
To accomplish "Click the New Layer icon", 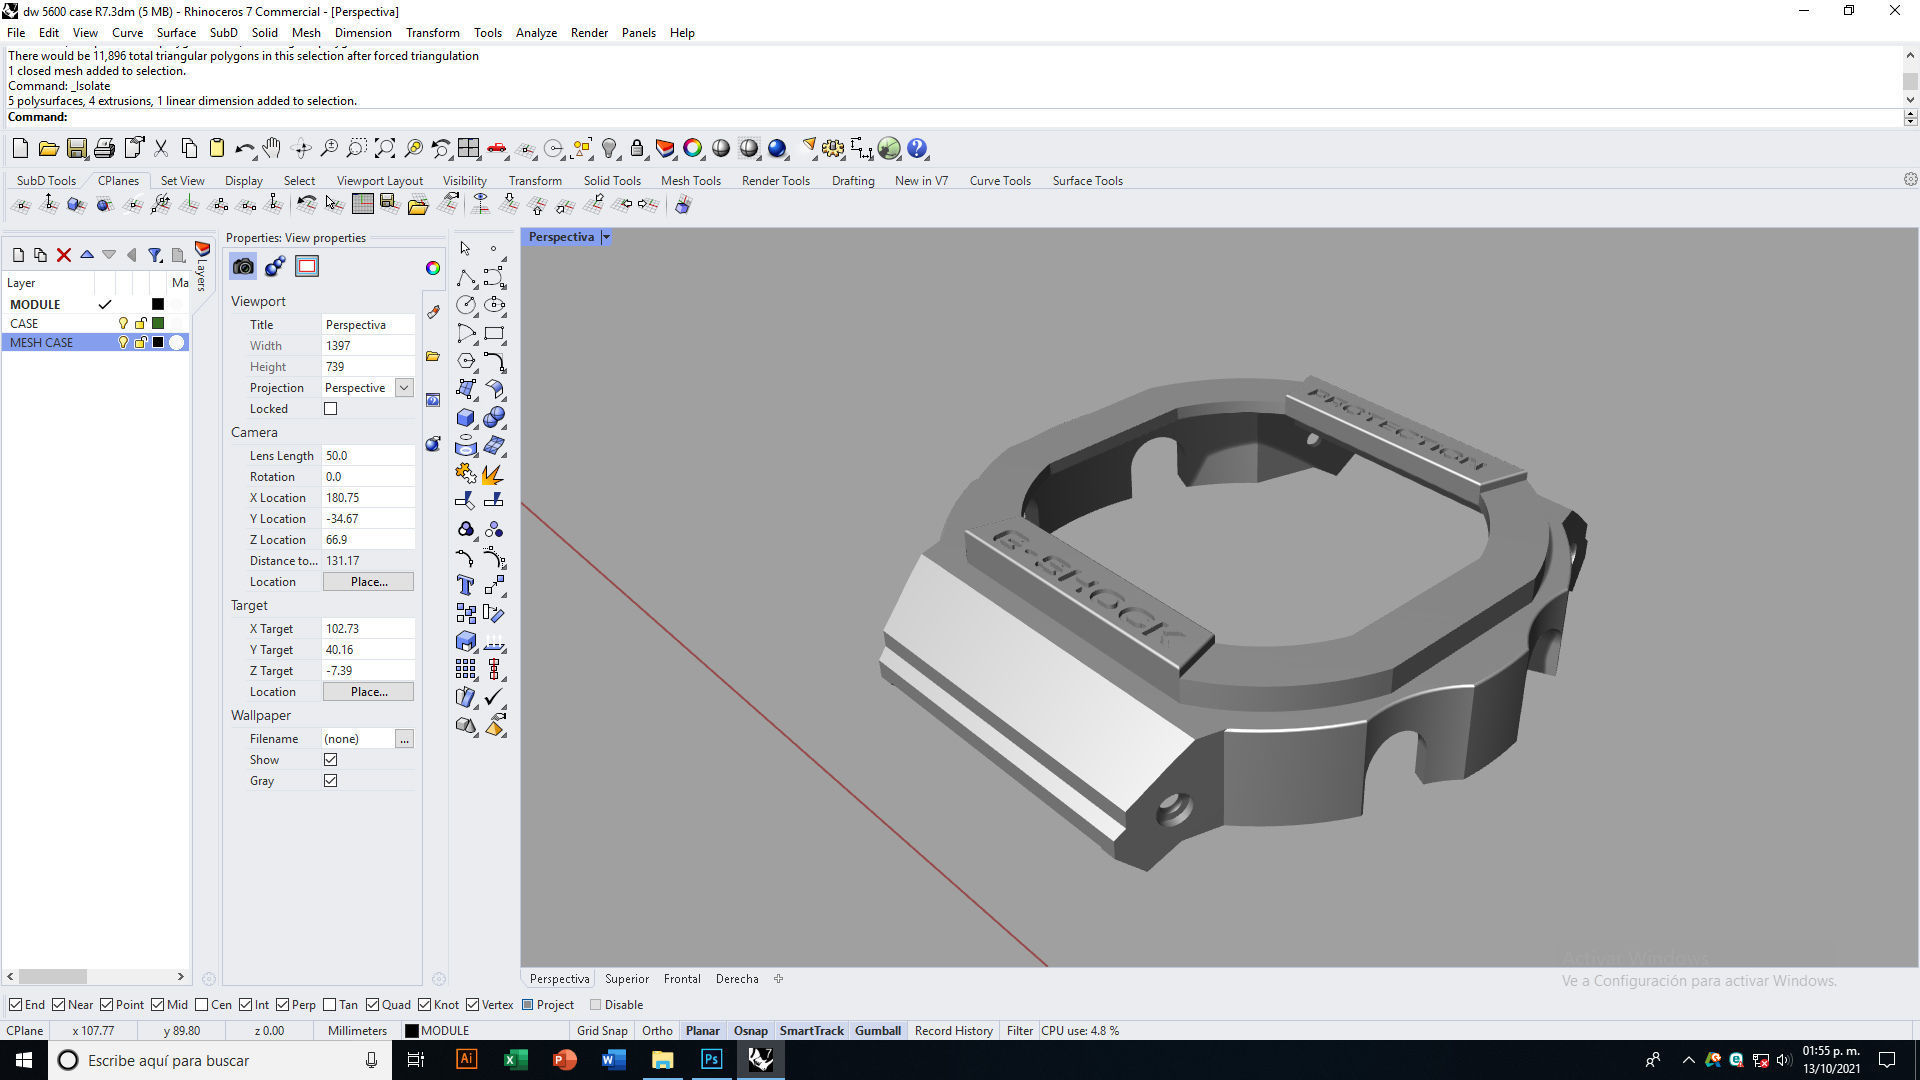I will (18, 255).
